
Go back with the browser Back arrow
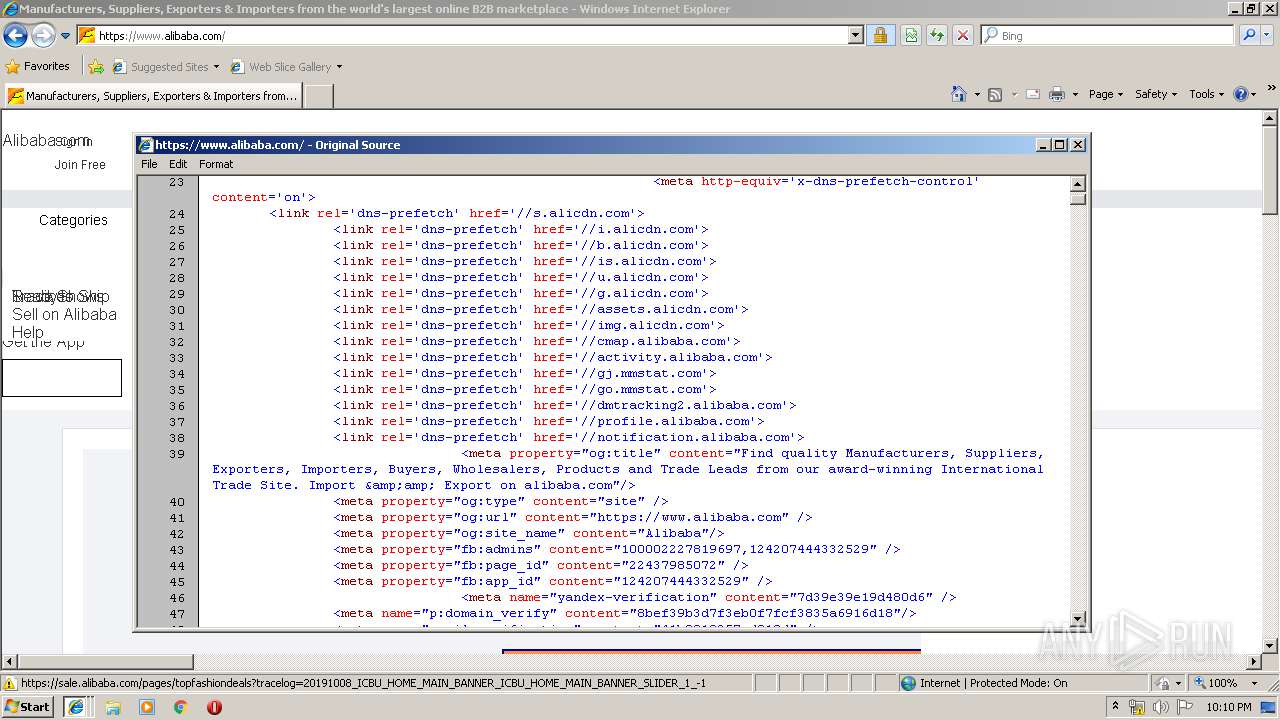[x=15, y=36]
